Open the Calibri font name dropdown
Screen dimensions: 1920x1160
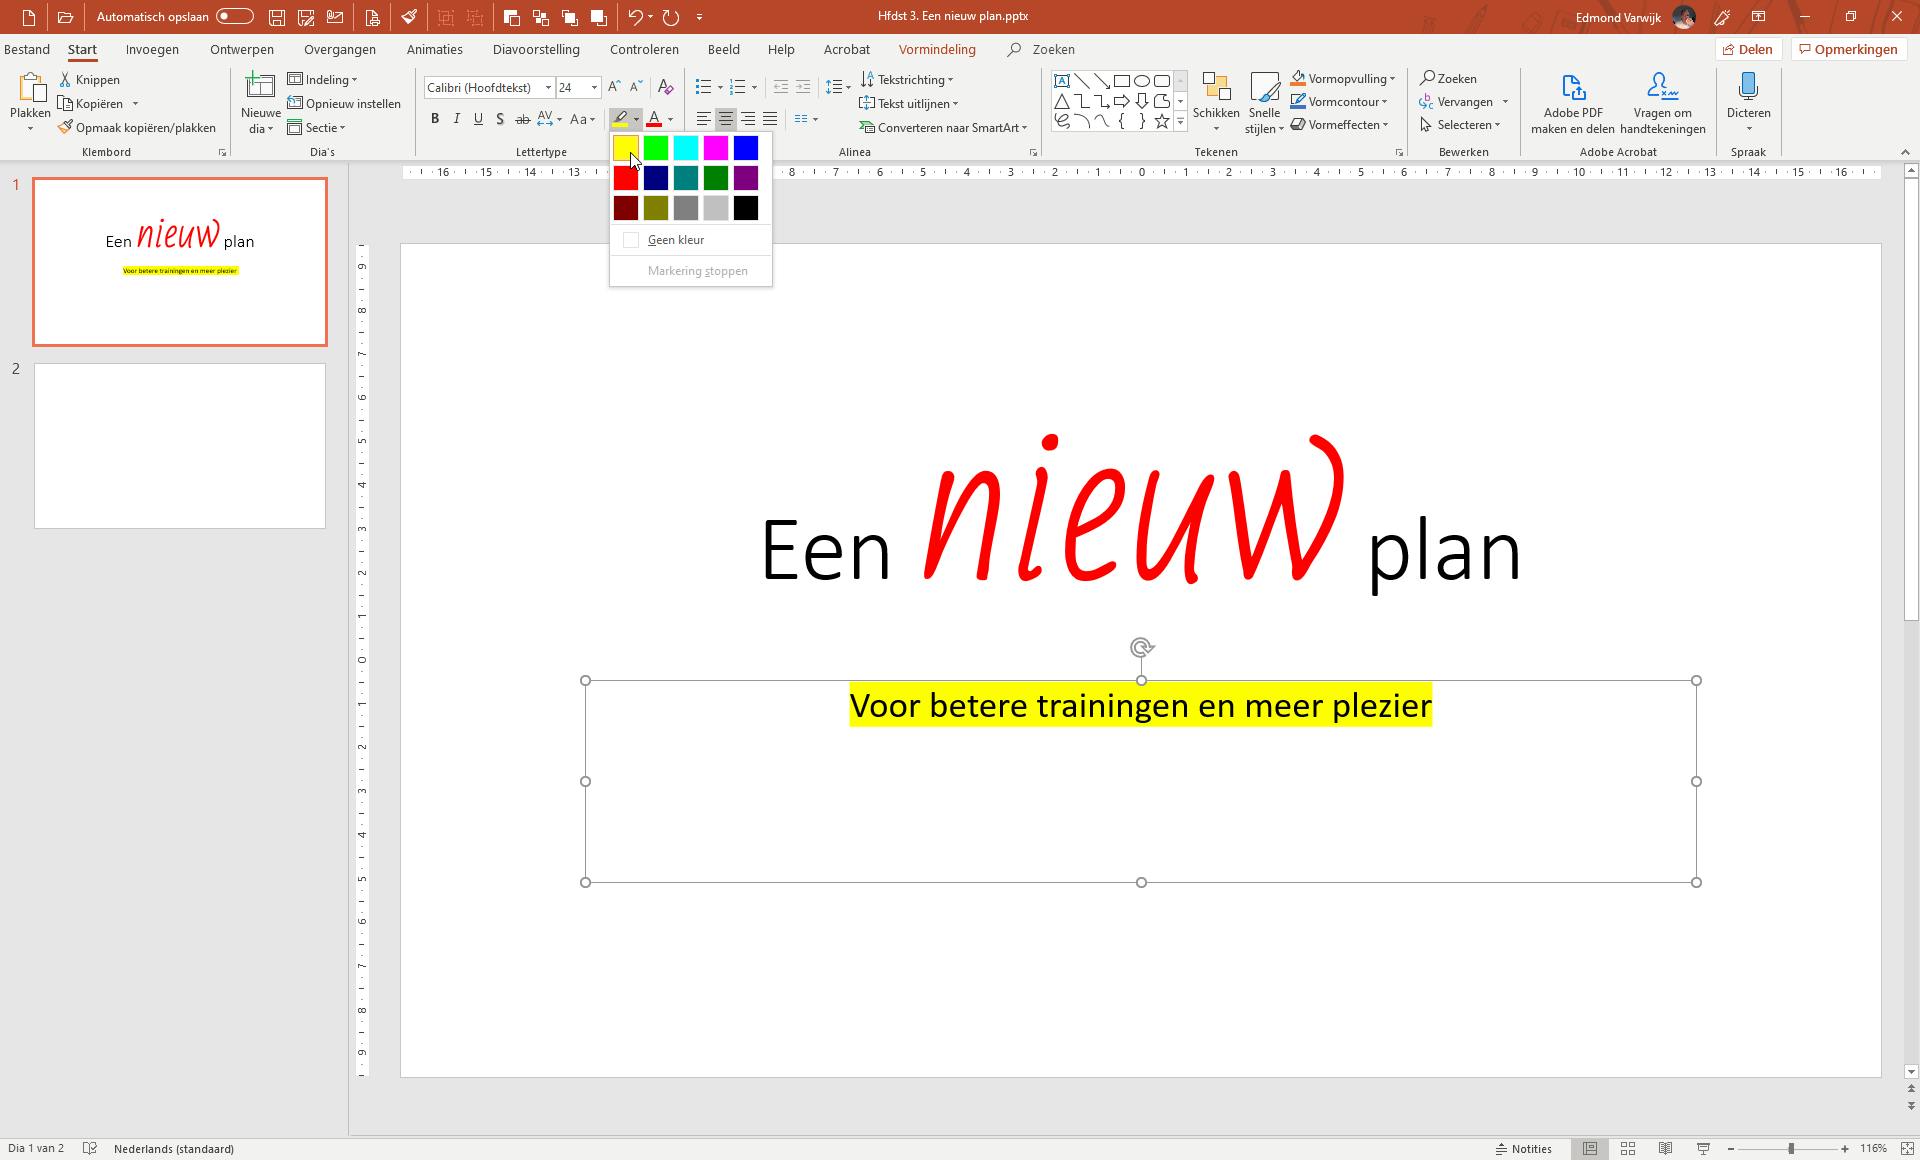[548, 88]
